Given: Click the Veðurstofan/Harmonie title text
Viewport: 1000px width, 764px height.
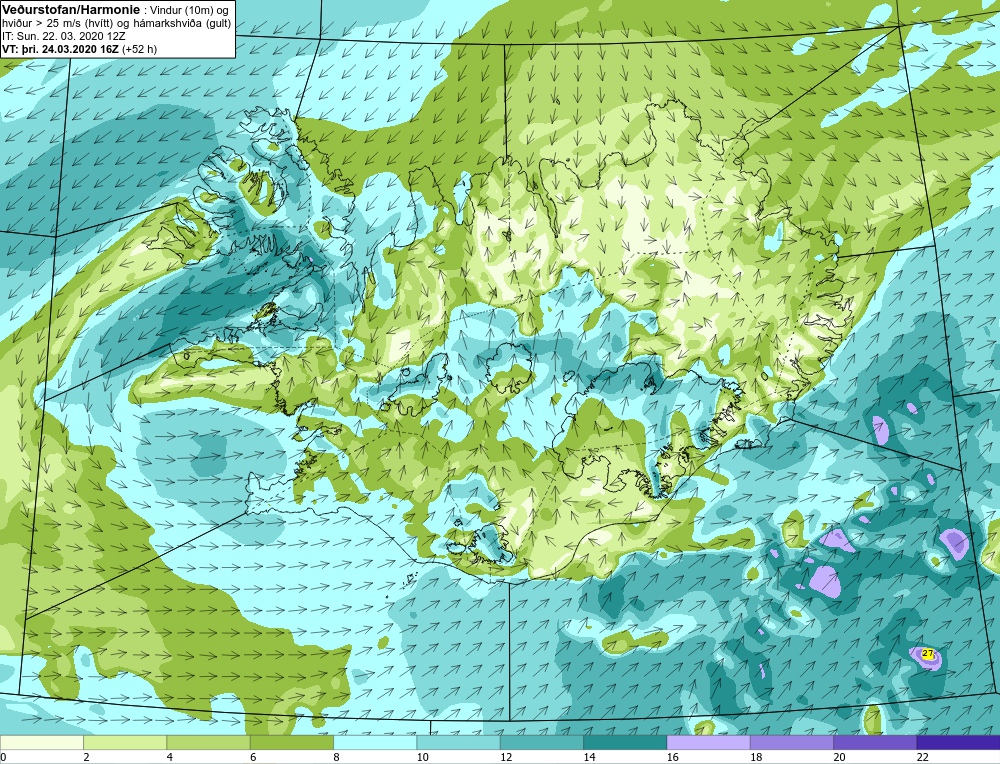Looking at the screenshot, I should pos(70,11).
